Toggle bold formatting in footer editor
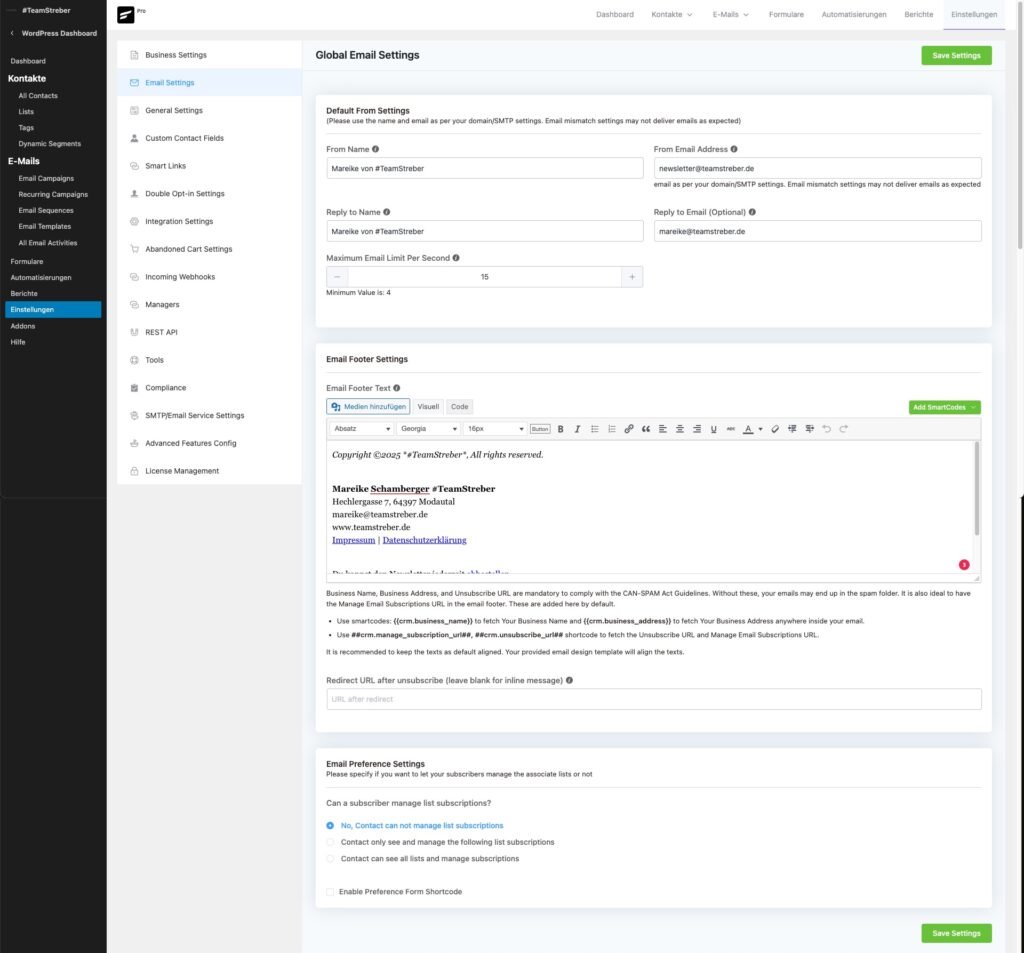The image size is (1024, 953). coord(561,429)
